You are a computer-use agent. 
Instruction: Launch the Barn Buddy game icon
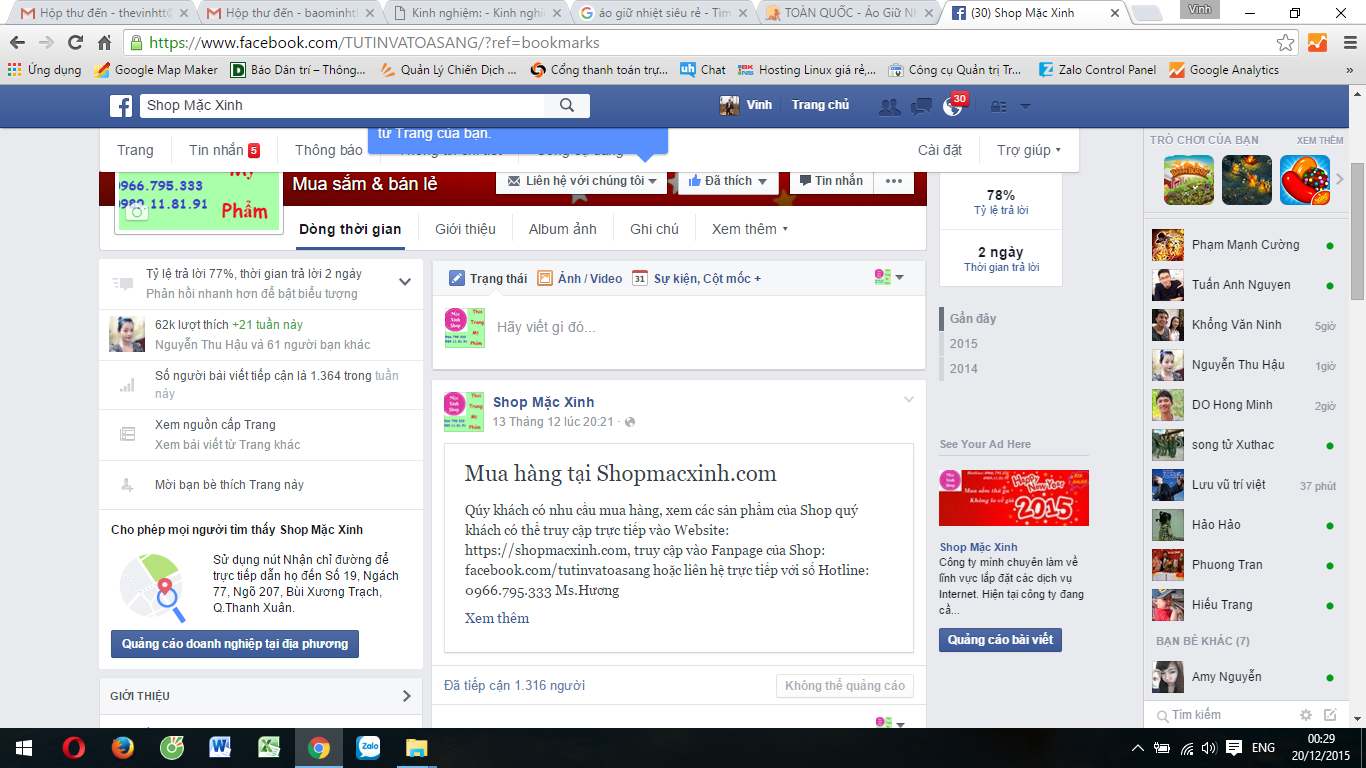coord(1189,180)
